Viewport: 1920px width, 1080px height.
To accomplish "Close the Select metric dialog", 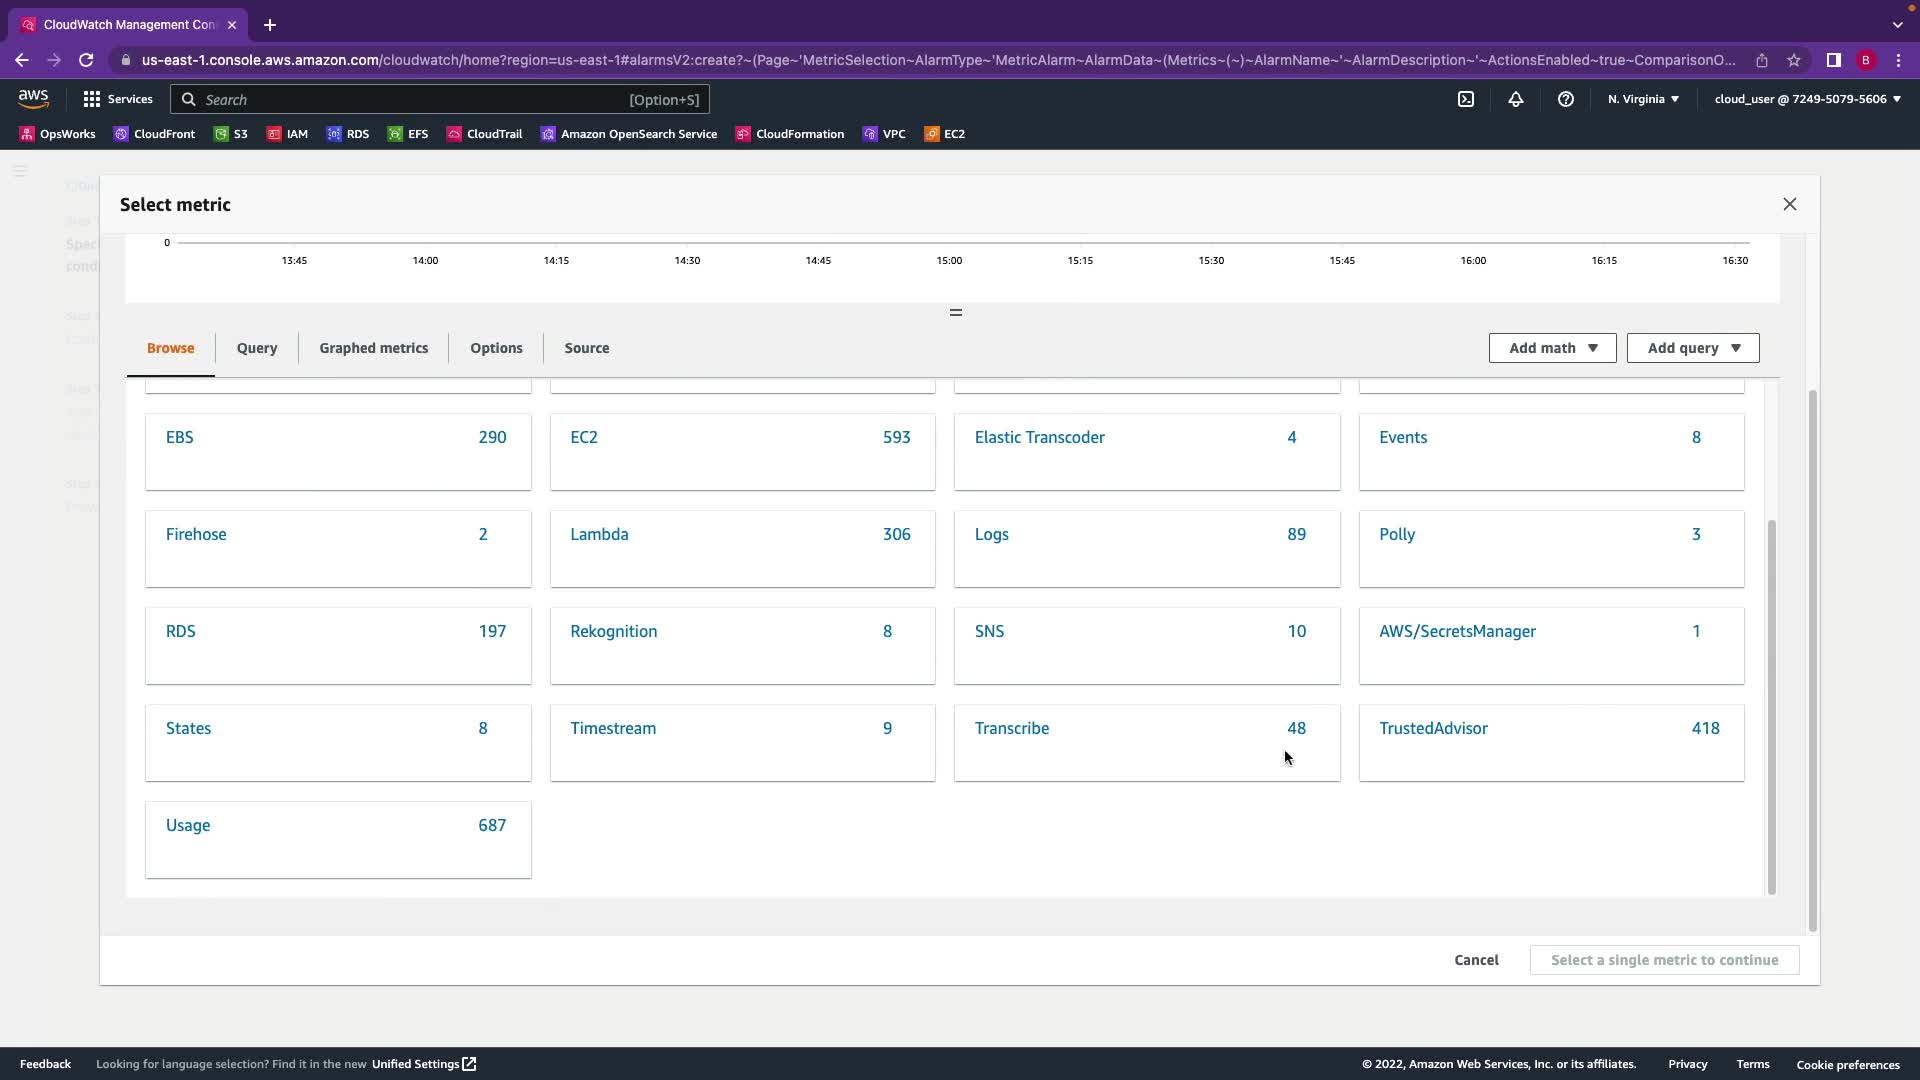I will [x=1790, y=204].
